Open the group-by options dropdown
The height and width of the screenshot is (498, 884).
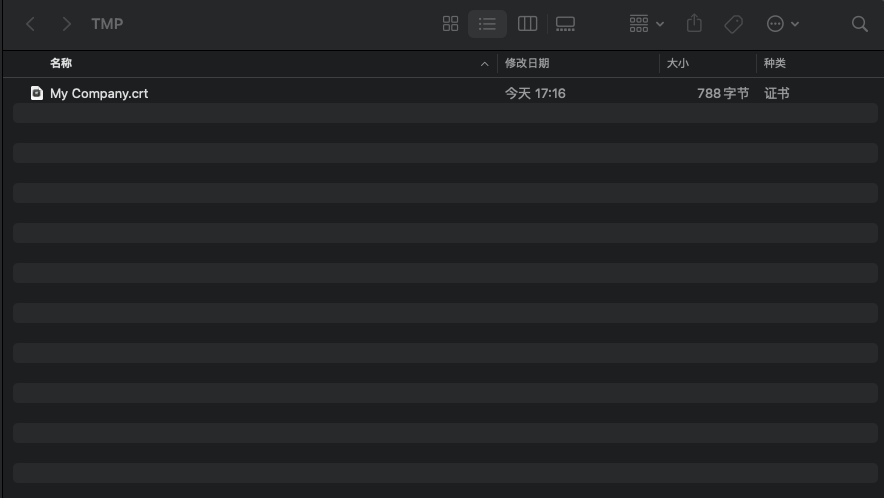point(647,24)
